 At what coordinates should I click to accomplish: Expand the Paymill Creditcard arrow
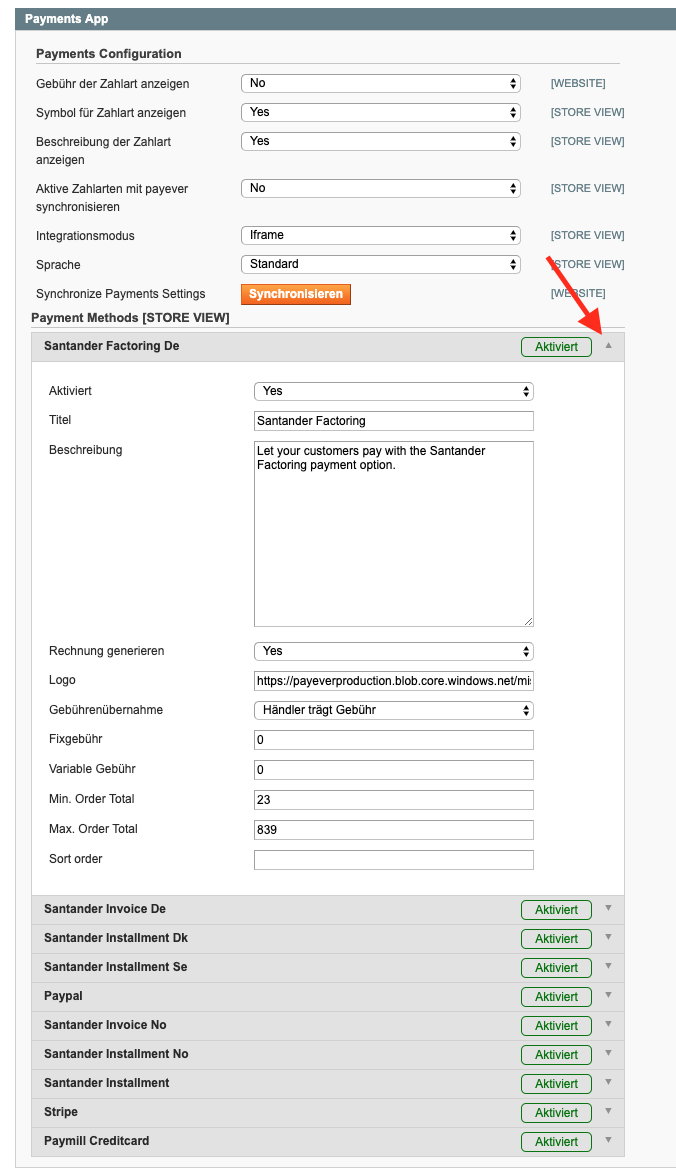click(608, 1140)
